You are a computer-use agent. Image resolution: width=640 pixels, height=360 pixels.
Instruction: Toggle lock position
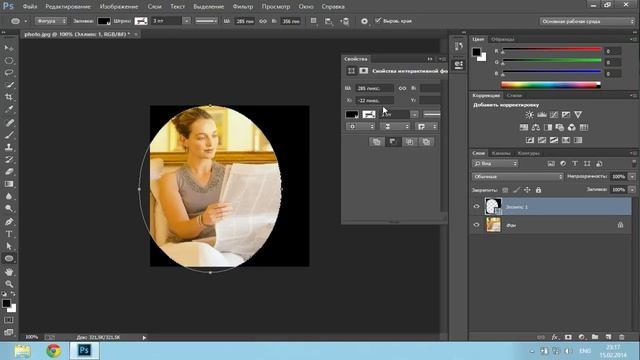pos(527,190)
